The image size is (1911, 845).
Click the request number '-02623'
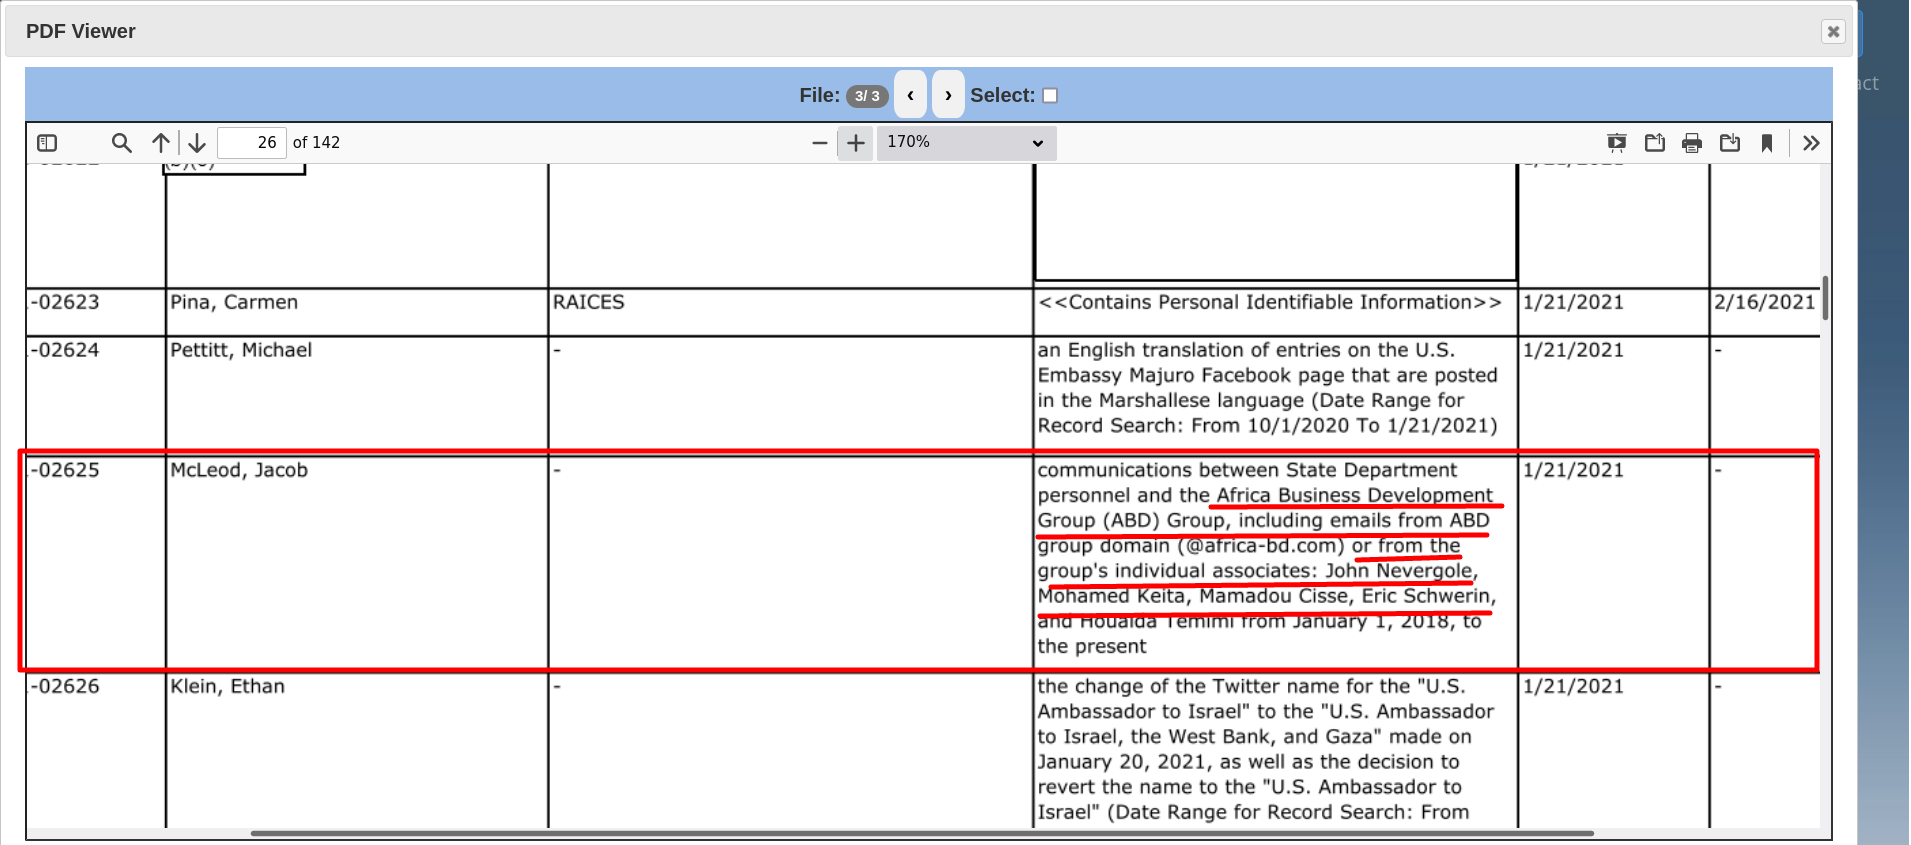click(x=66, y=302)
